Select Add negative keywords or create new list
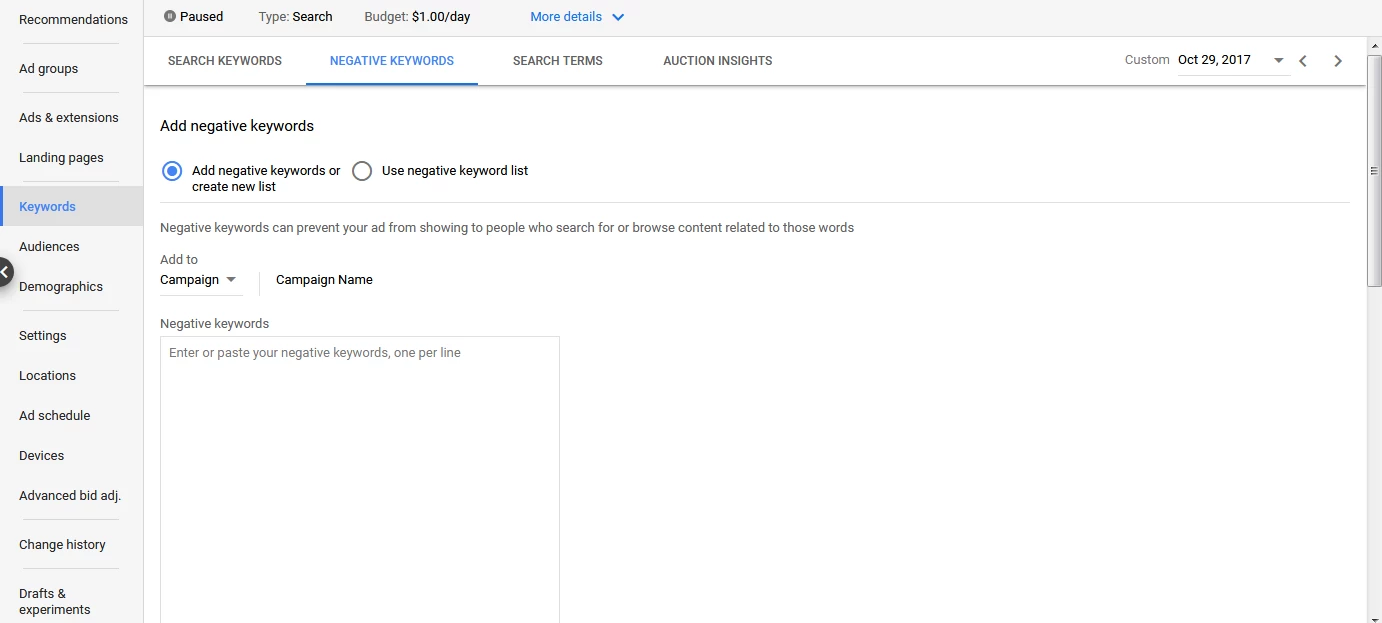 pyautogui.click(x=172, y=171)
